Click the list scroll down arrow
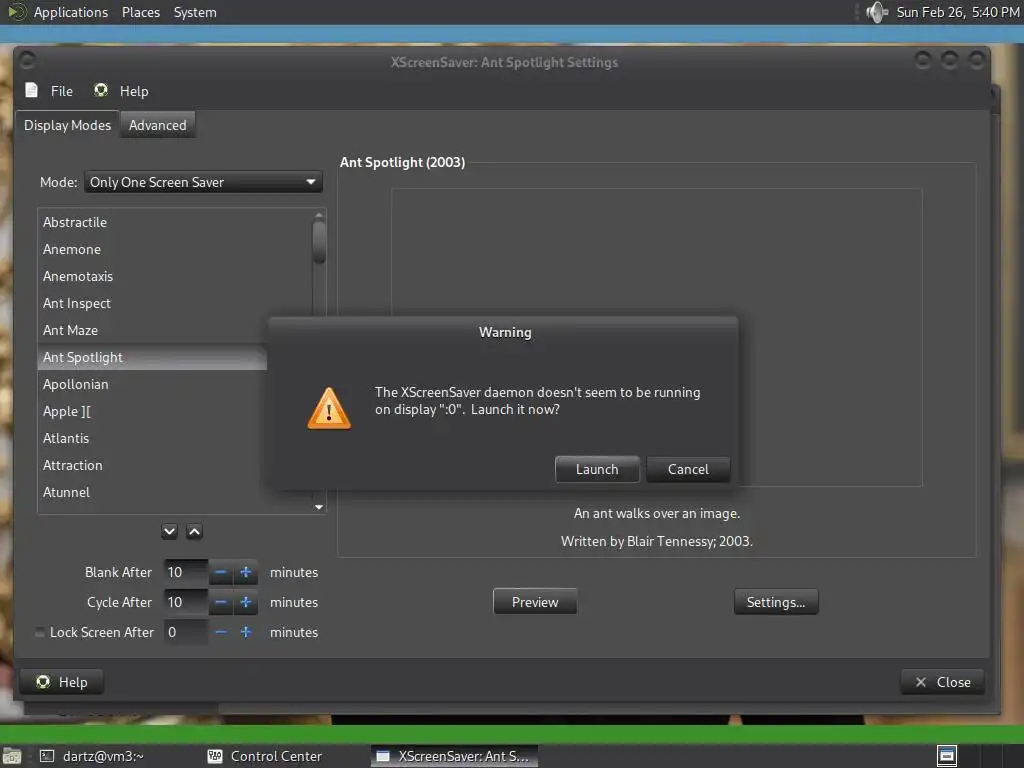1024x768 pixels. point(319,507)
